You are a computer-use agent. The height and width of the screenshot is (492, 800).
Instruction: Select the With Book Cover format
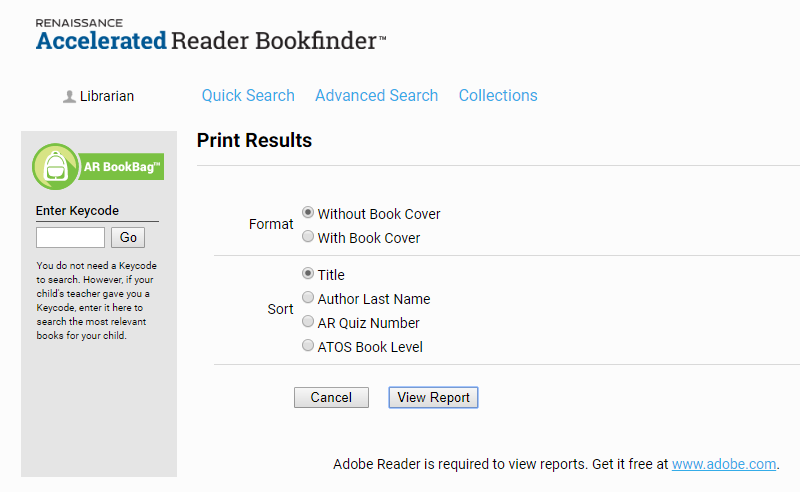(x=308, y=236)
